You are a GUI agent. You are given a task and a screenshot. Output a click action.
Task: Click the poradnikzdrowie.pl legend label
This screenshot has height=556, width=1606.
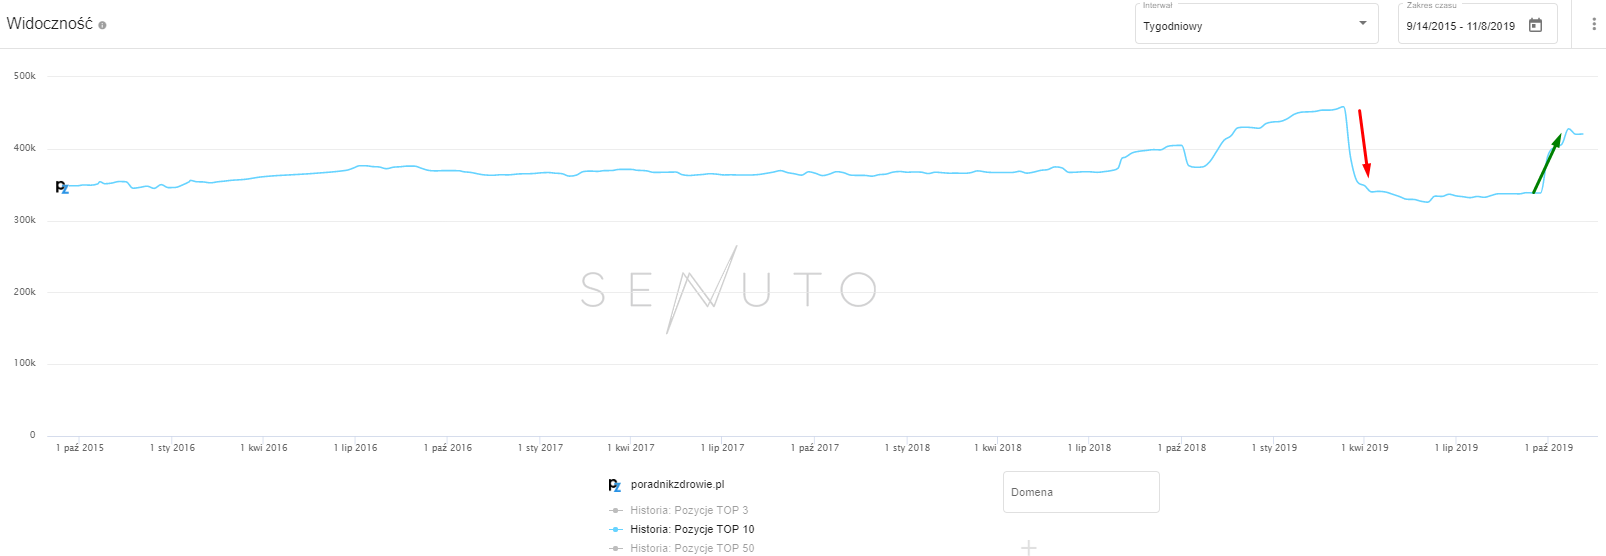[x=677, y=485]
